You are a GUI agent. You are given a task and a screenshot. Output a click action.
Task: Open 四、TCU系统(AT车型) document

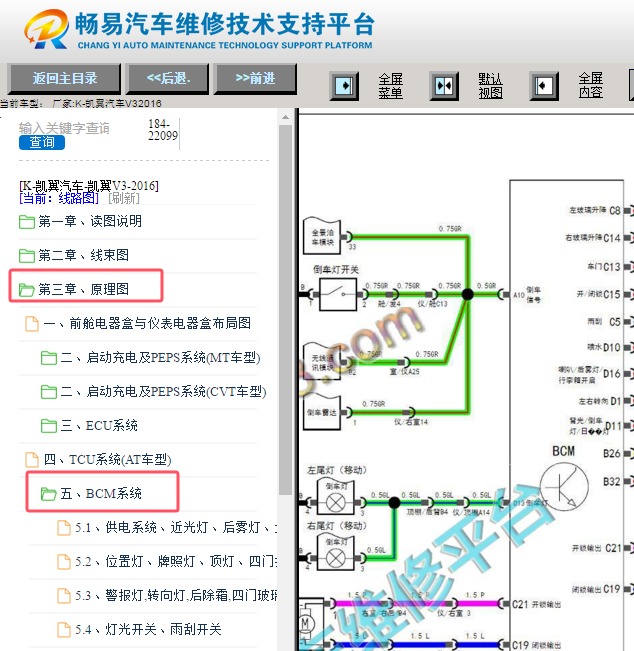coord(108,460)
